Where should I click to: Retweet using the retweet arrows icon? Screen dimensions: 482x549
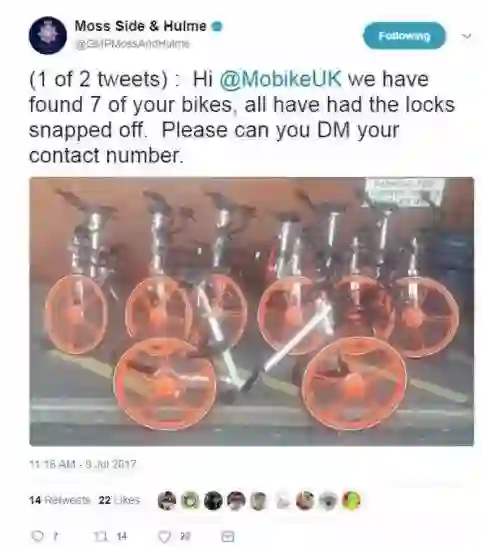(101, 536)
